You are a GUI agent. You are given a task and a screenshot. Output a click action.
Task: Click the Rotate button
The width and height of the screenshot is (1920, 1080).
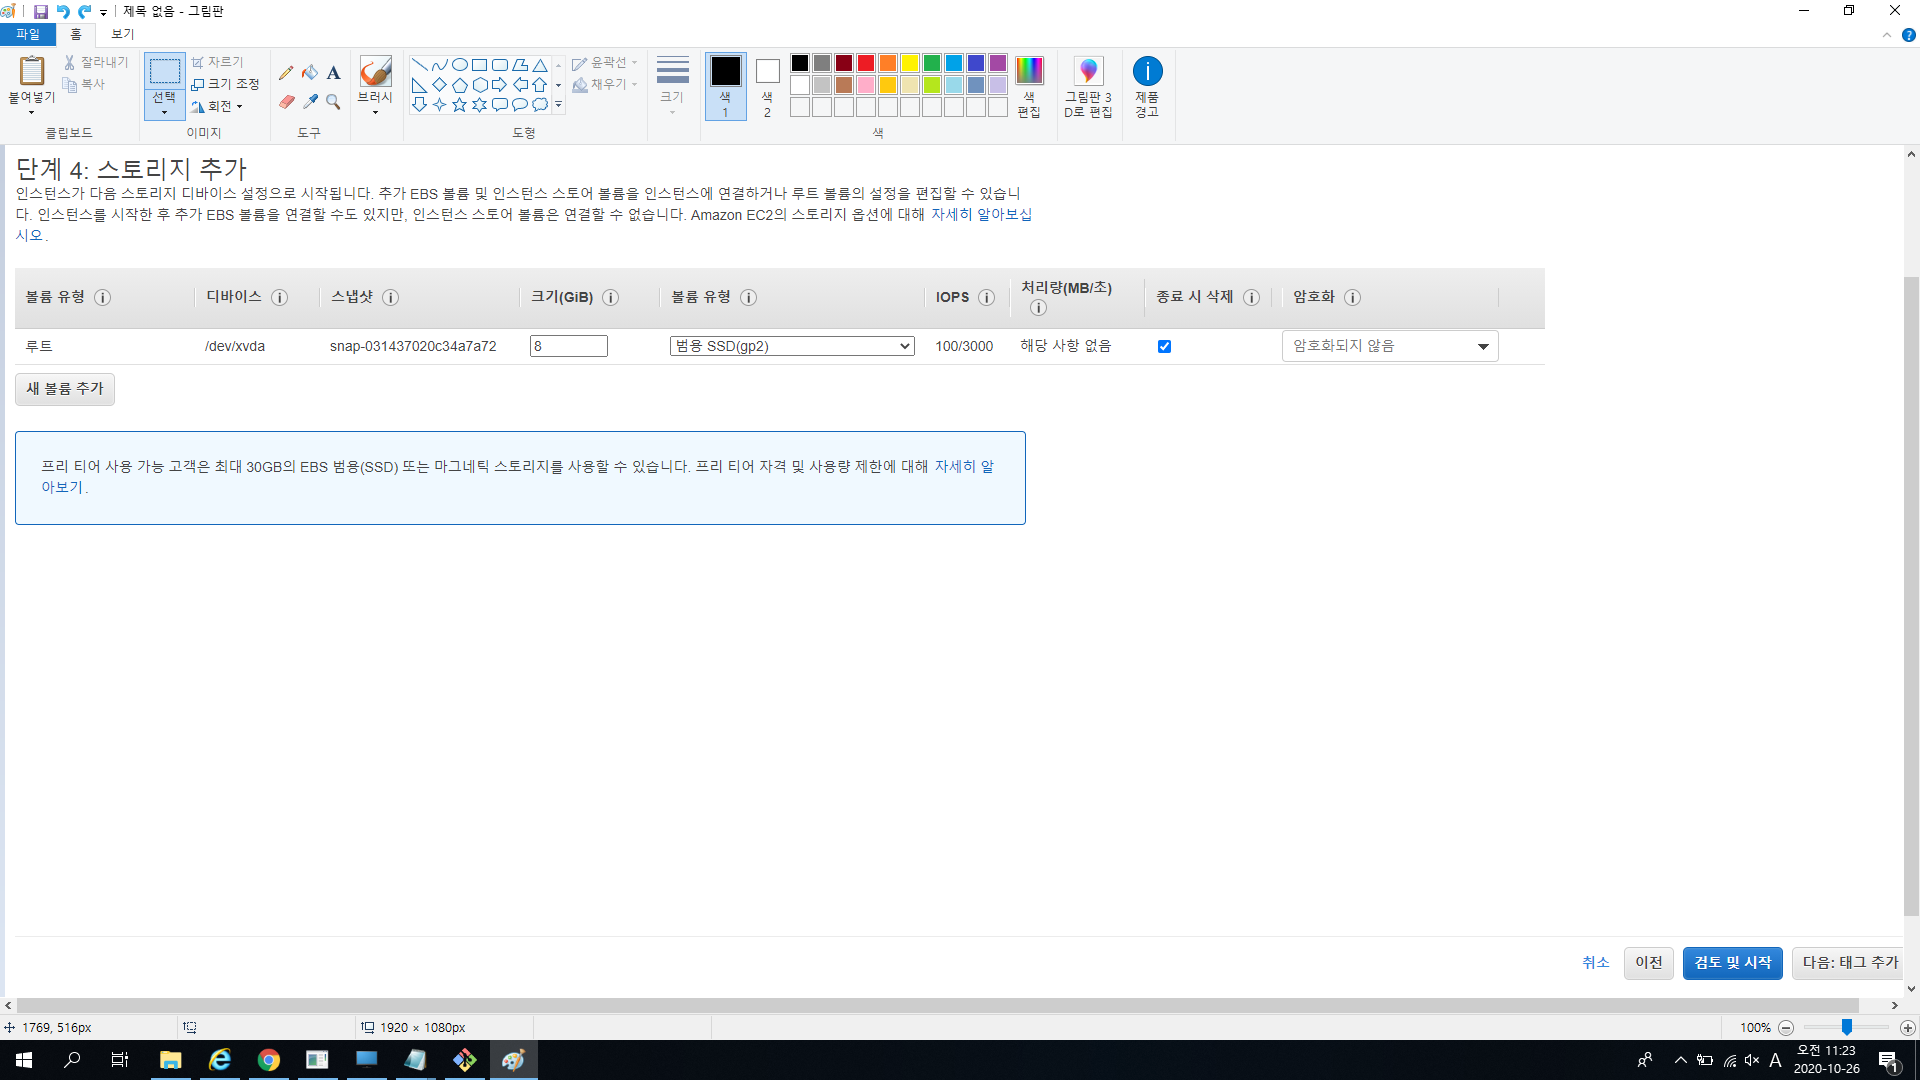(218, 106)
